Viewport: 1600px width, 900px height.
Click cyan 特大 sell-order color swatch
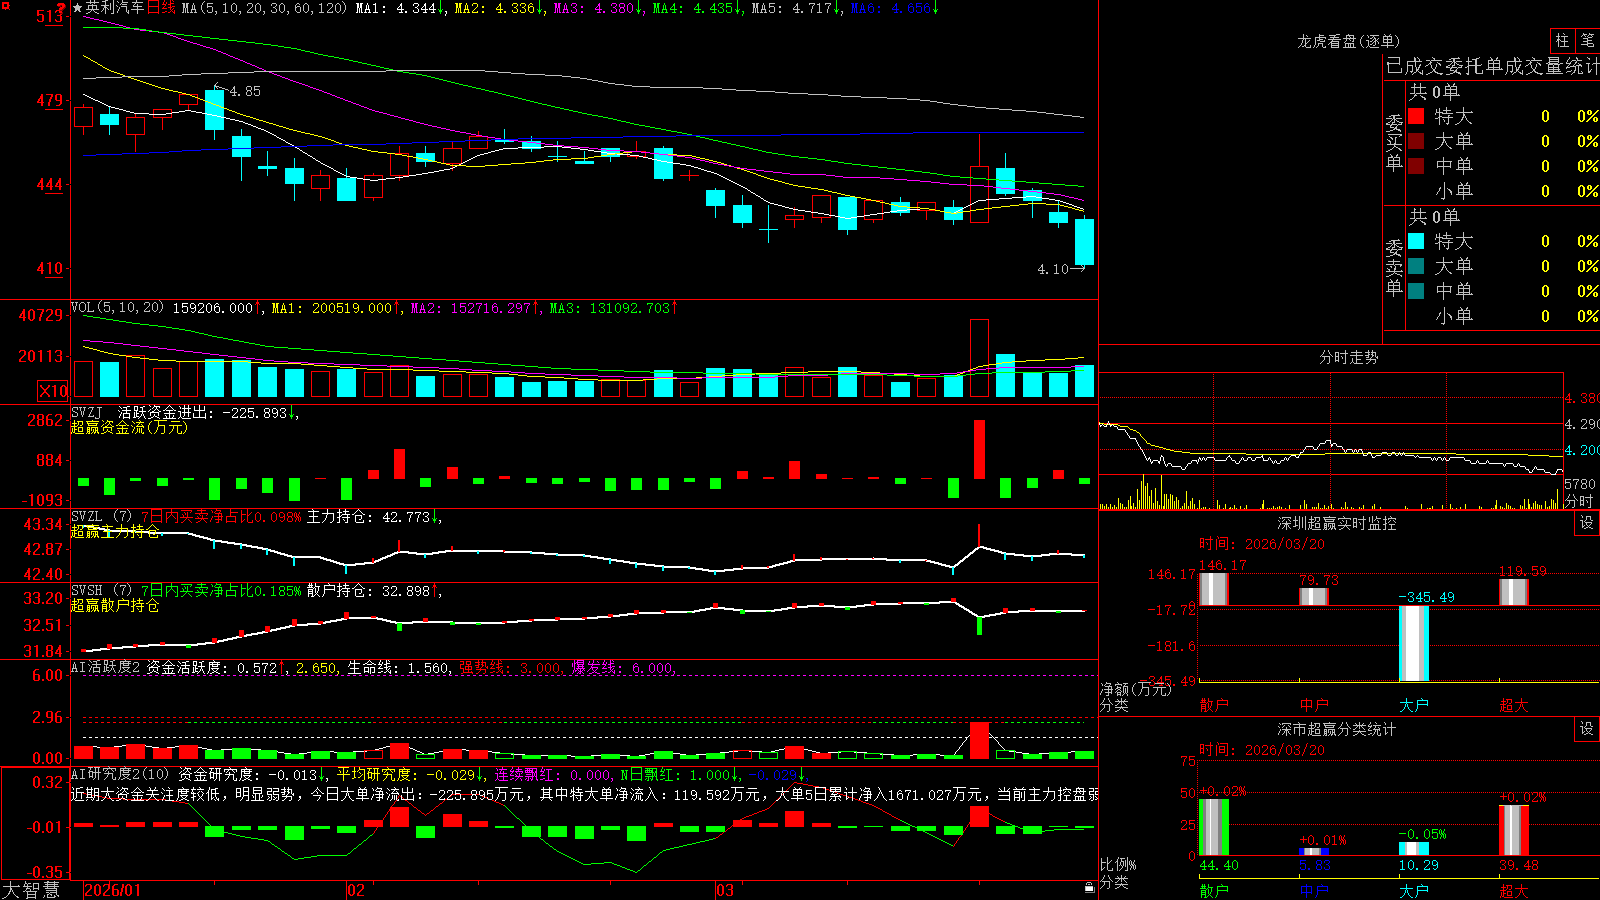pos(1416,241)
